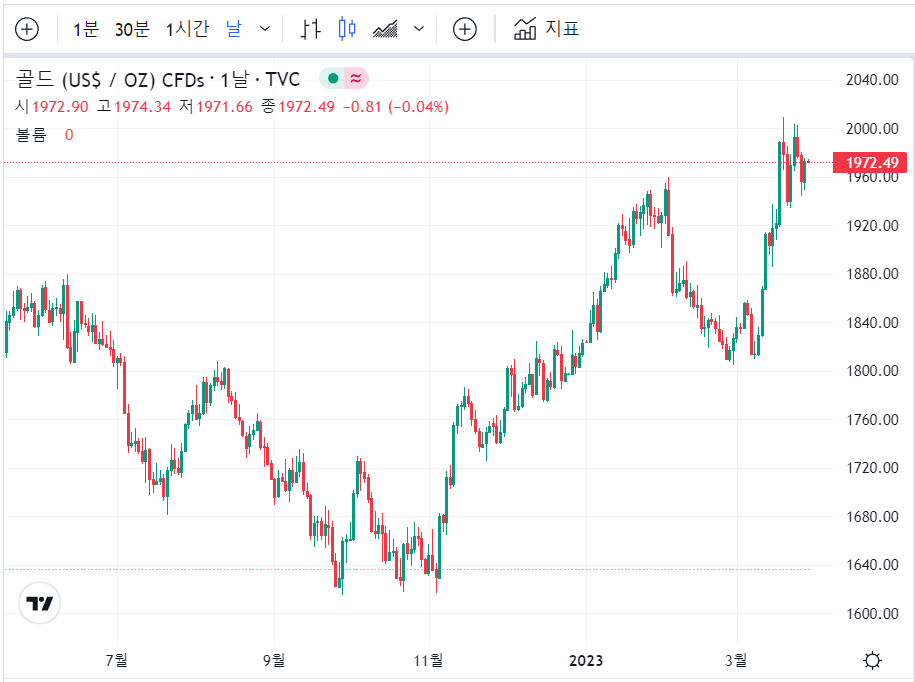This screenshot has width=915, height=682.
Task: Select the 30분 timeframe
Action: pyautogui.click(x=132, y=29)
